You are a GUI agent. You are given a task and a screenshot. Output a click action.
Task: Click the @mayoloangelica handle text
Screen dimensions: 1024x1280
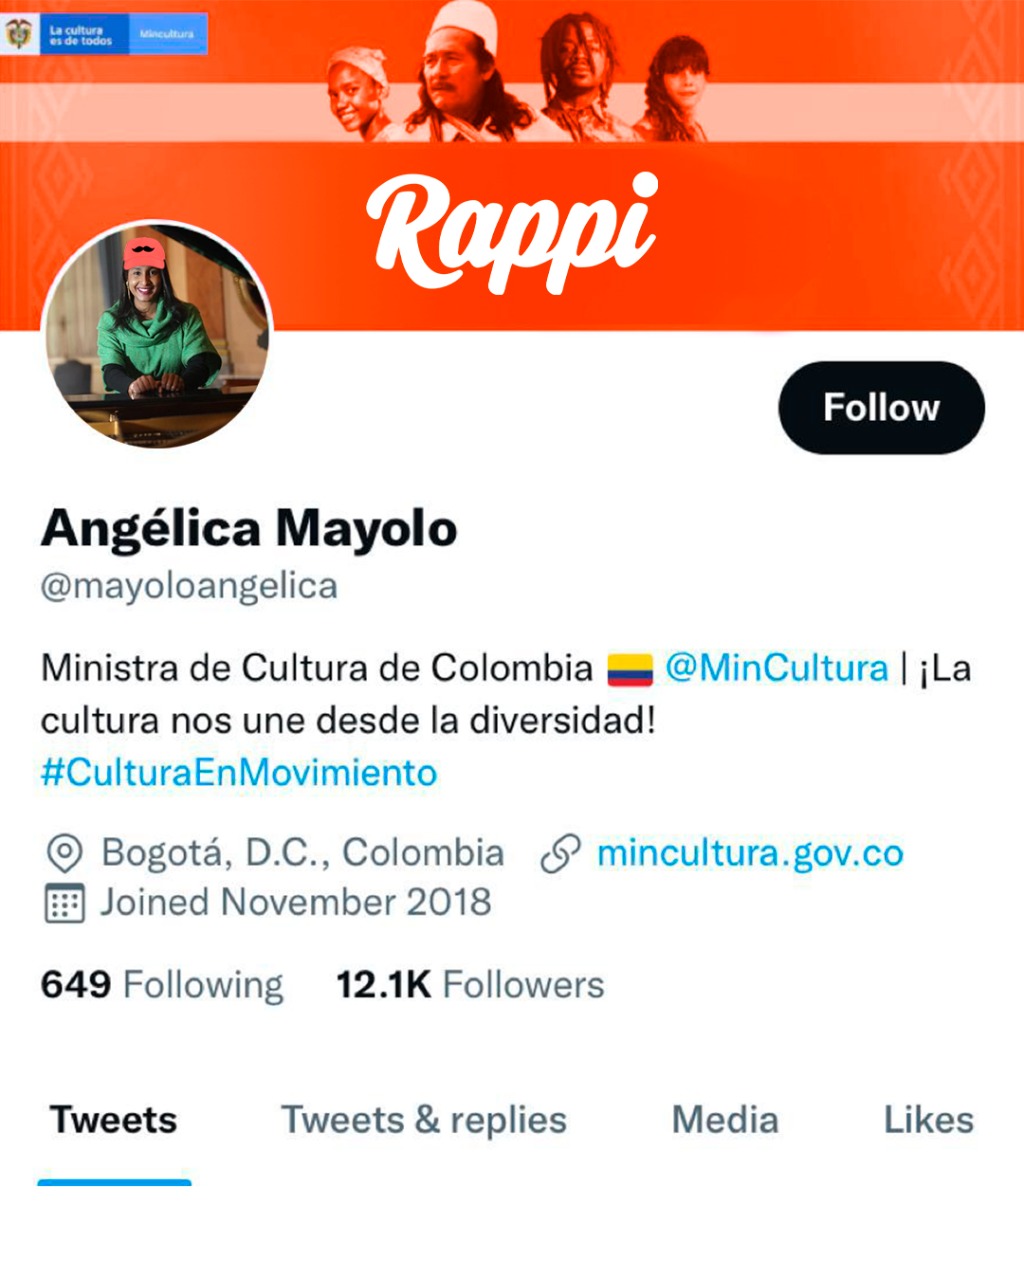[x=189, y=587]
